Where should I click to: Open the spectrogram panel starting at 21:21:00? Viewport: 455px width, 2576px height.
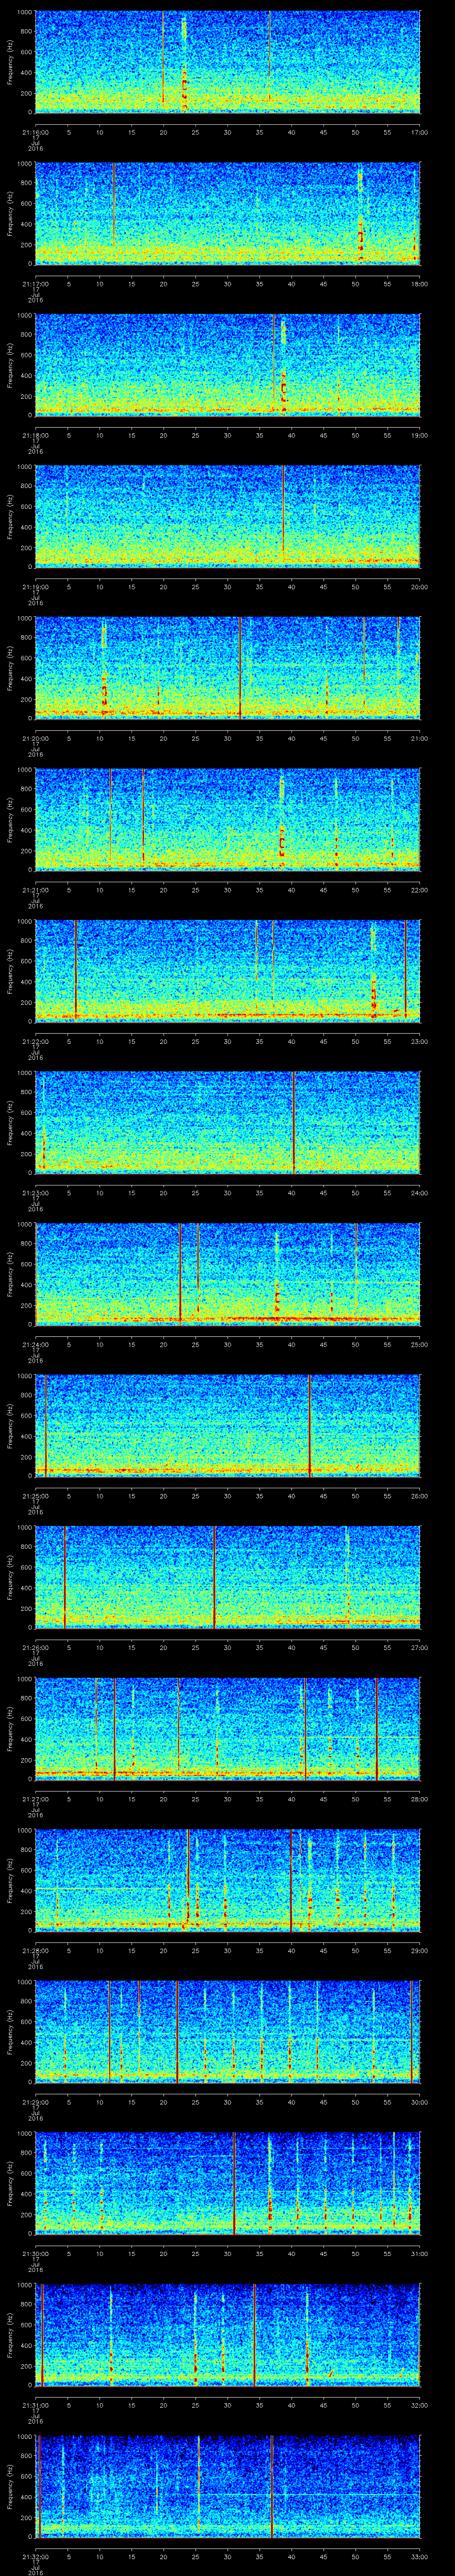click(x=228, y=819)
